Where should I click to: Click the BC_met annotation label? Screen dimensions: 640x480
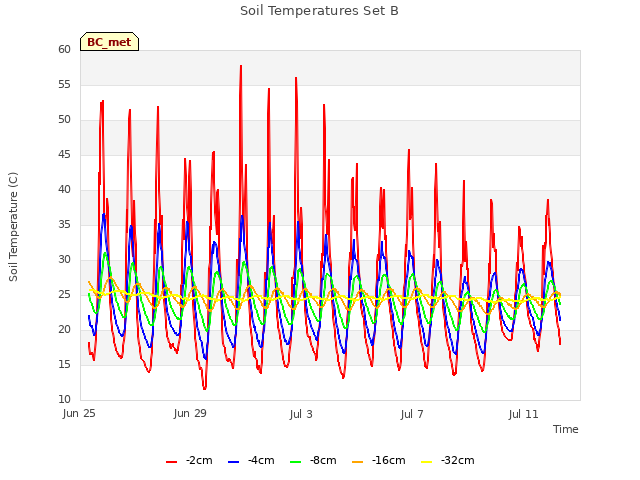pos(109,42)
